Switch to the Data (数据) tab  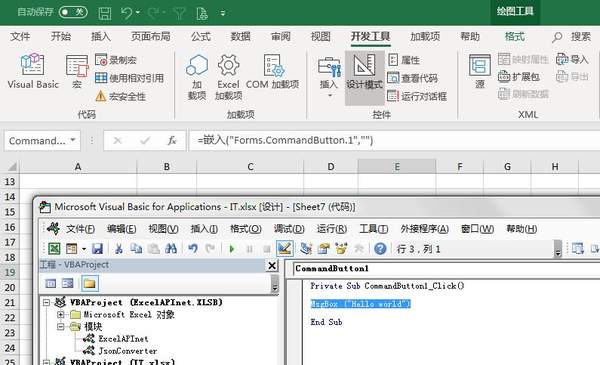tap(241, 37)
